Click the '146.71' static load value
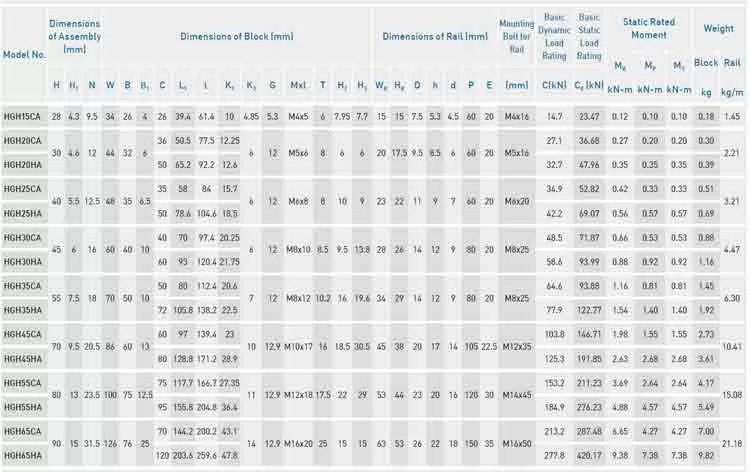The width and height of the screenshot is (750, 472). point(589,334)
